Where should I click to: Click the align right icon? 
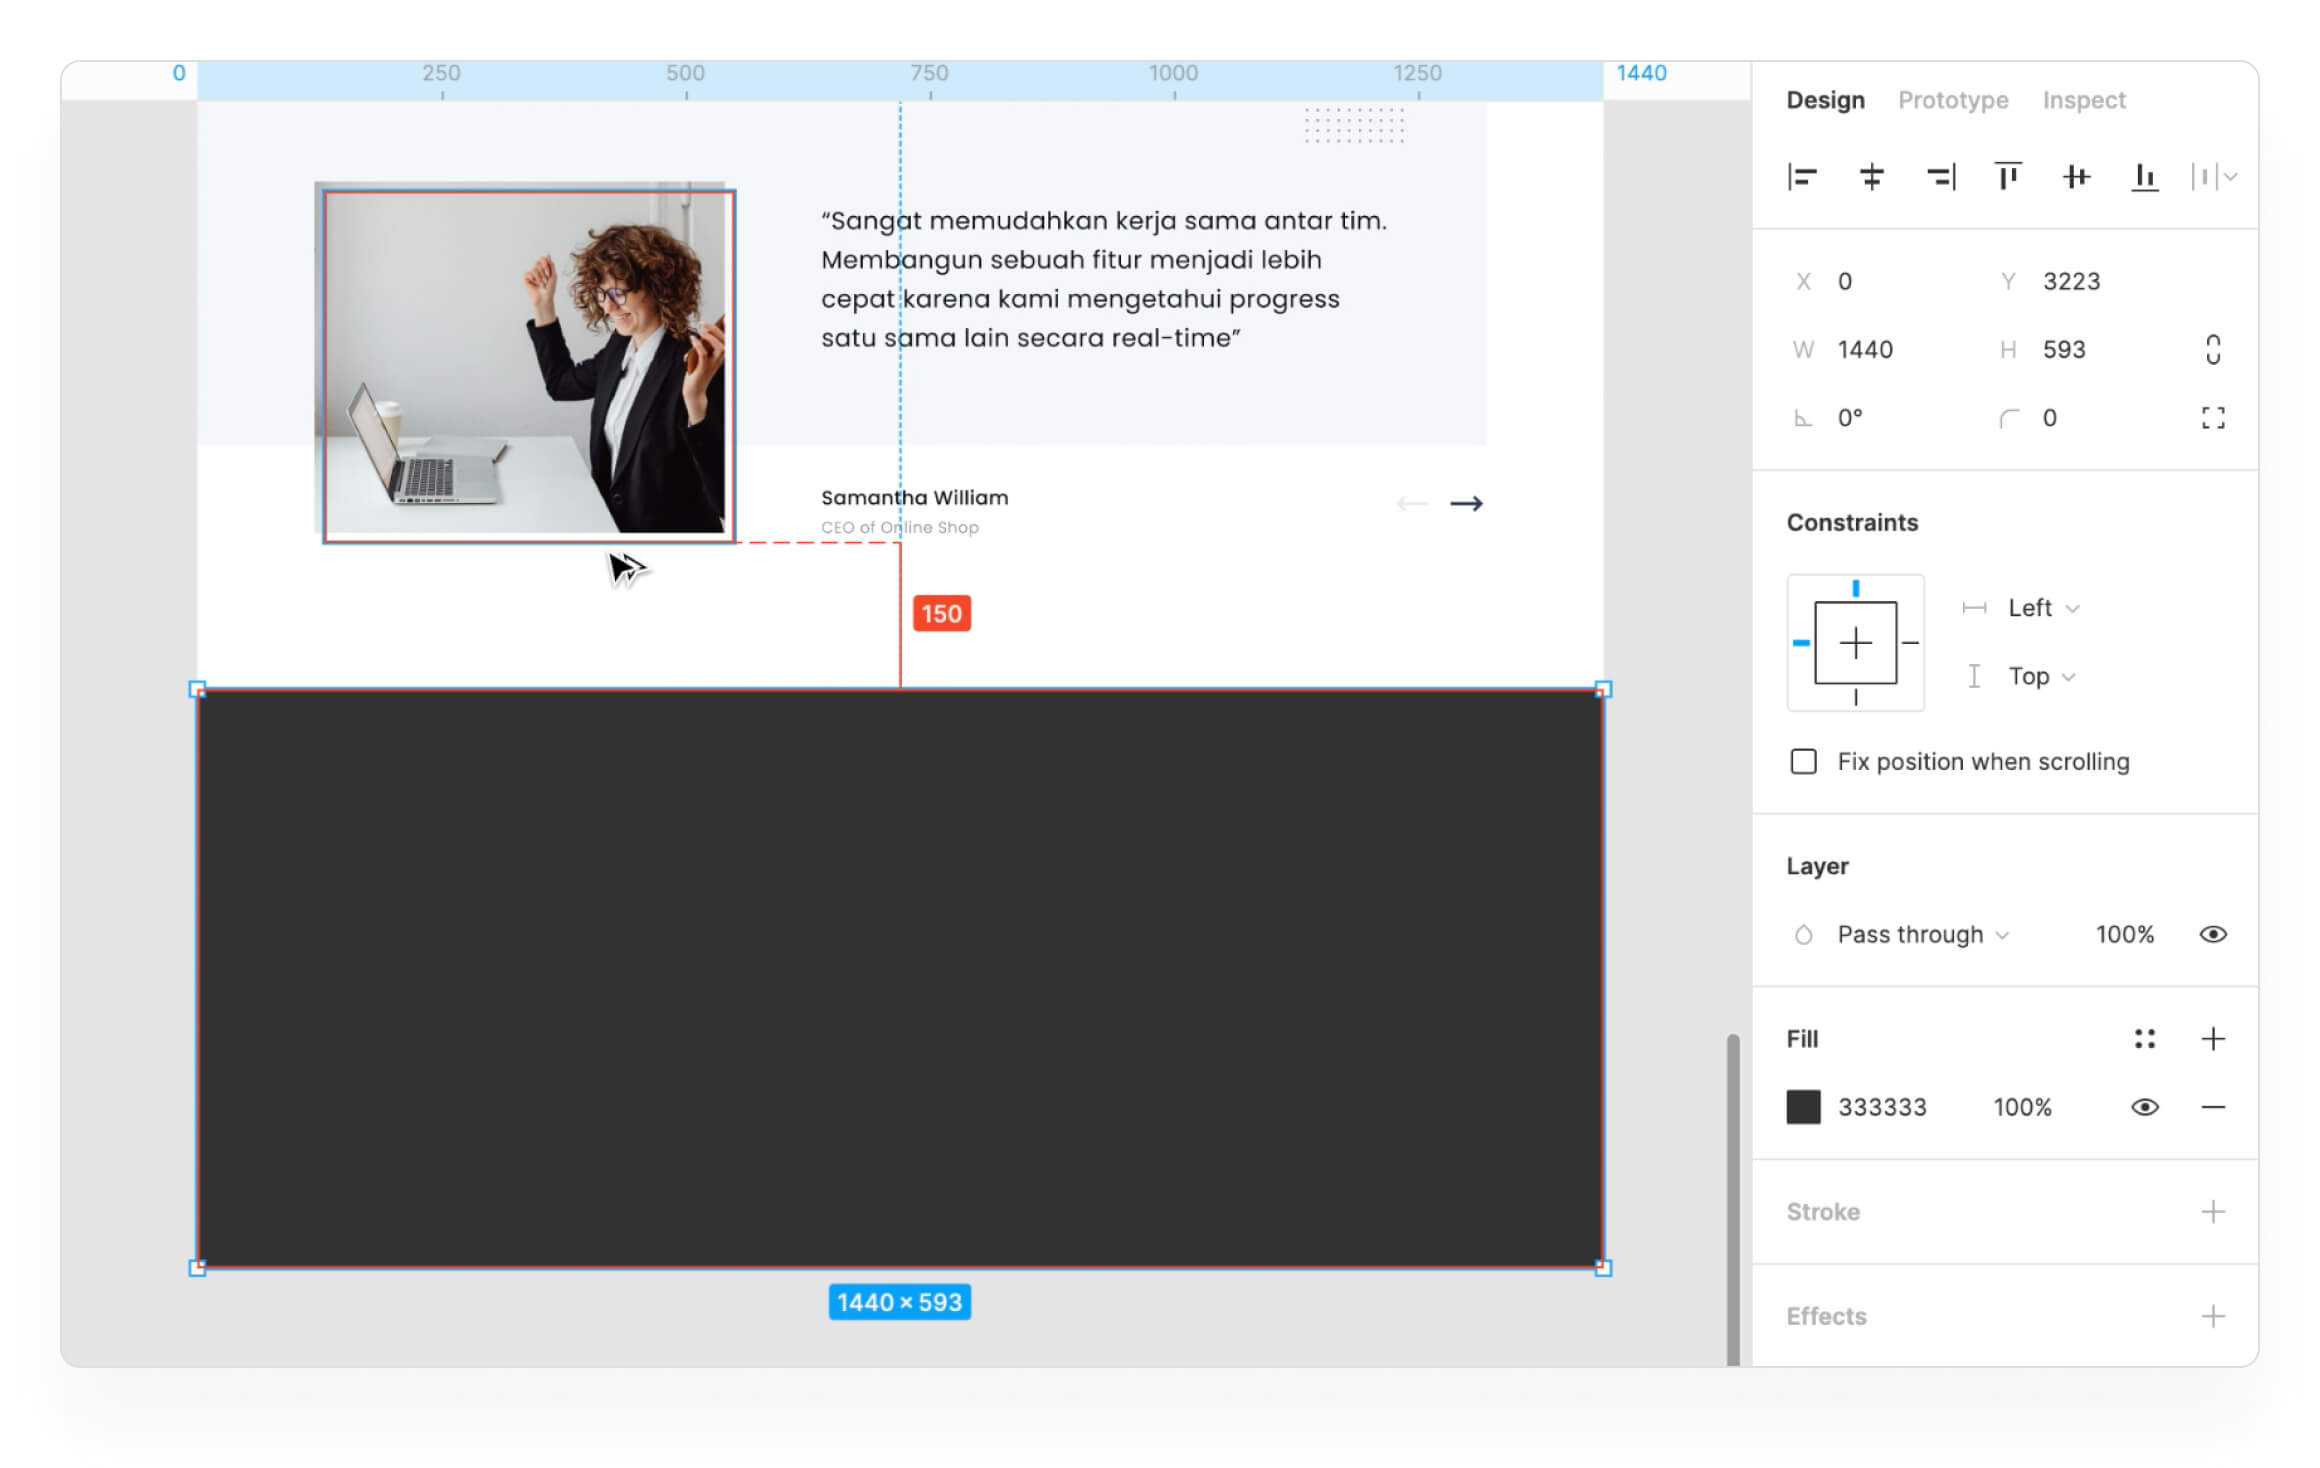tap(1940, 177)
